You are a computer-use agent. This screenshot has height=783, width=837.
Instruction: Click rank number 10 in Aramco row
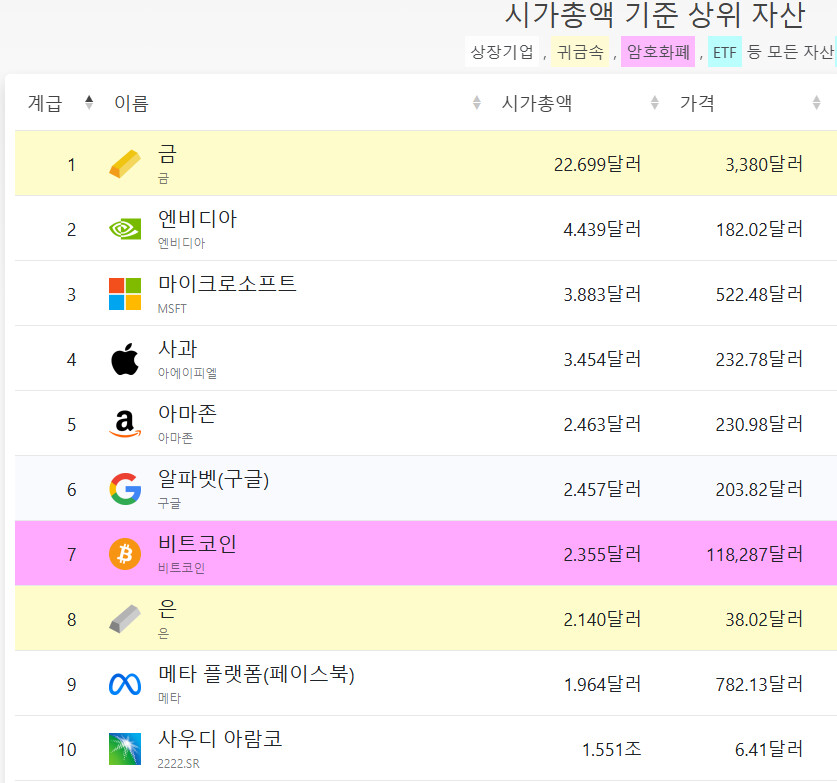click(67, 749)
